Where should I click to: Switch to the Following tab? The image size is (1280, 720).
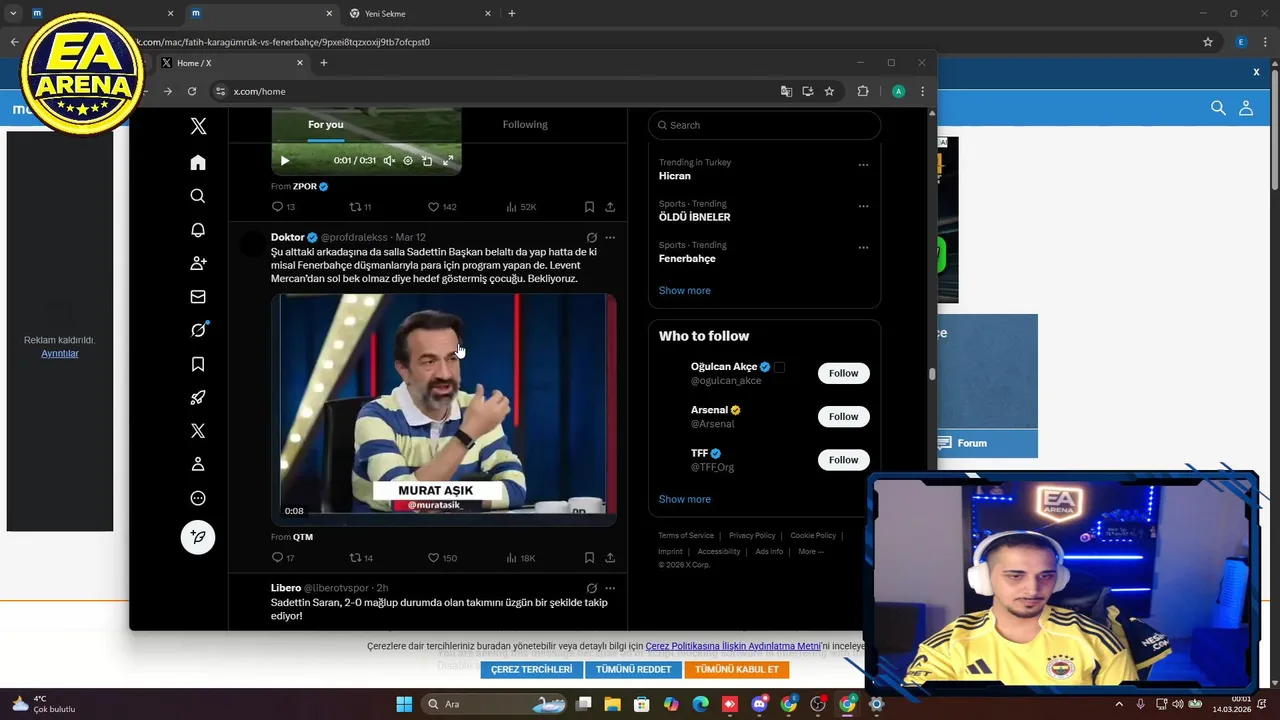point(525,125)
